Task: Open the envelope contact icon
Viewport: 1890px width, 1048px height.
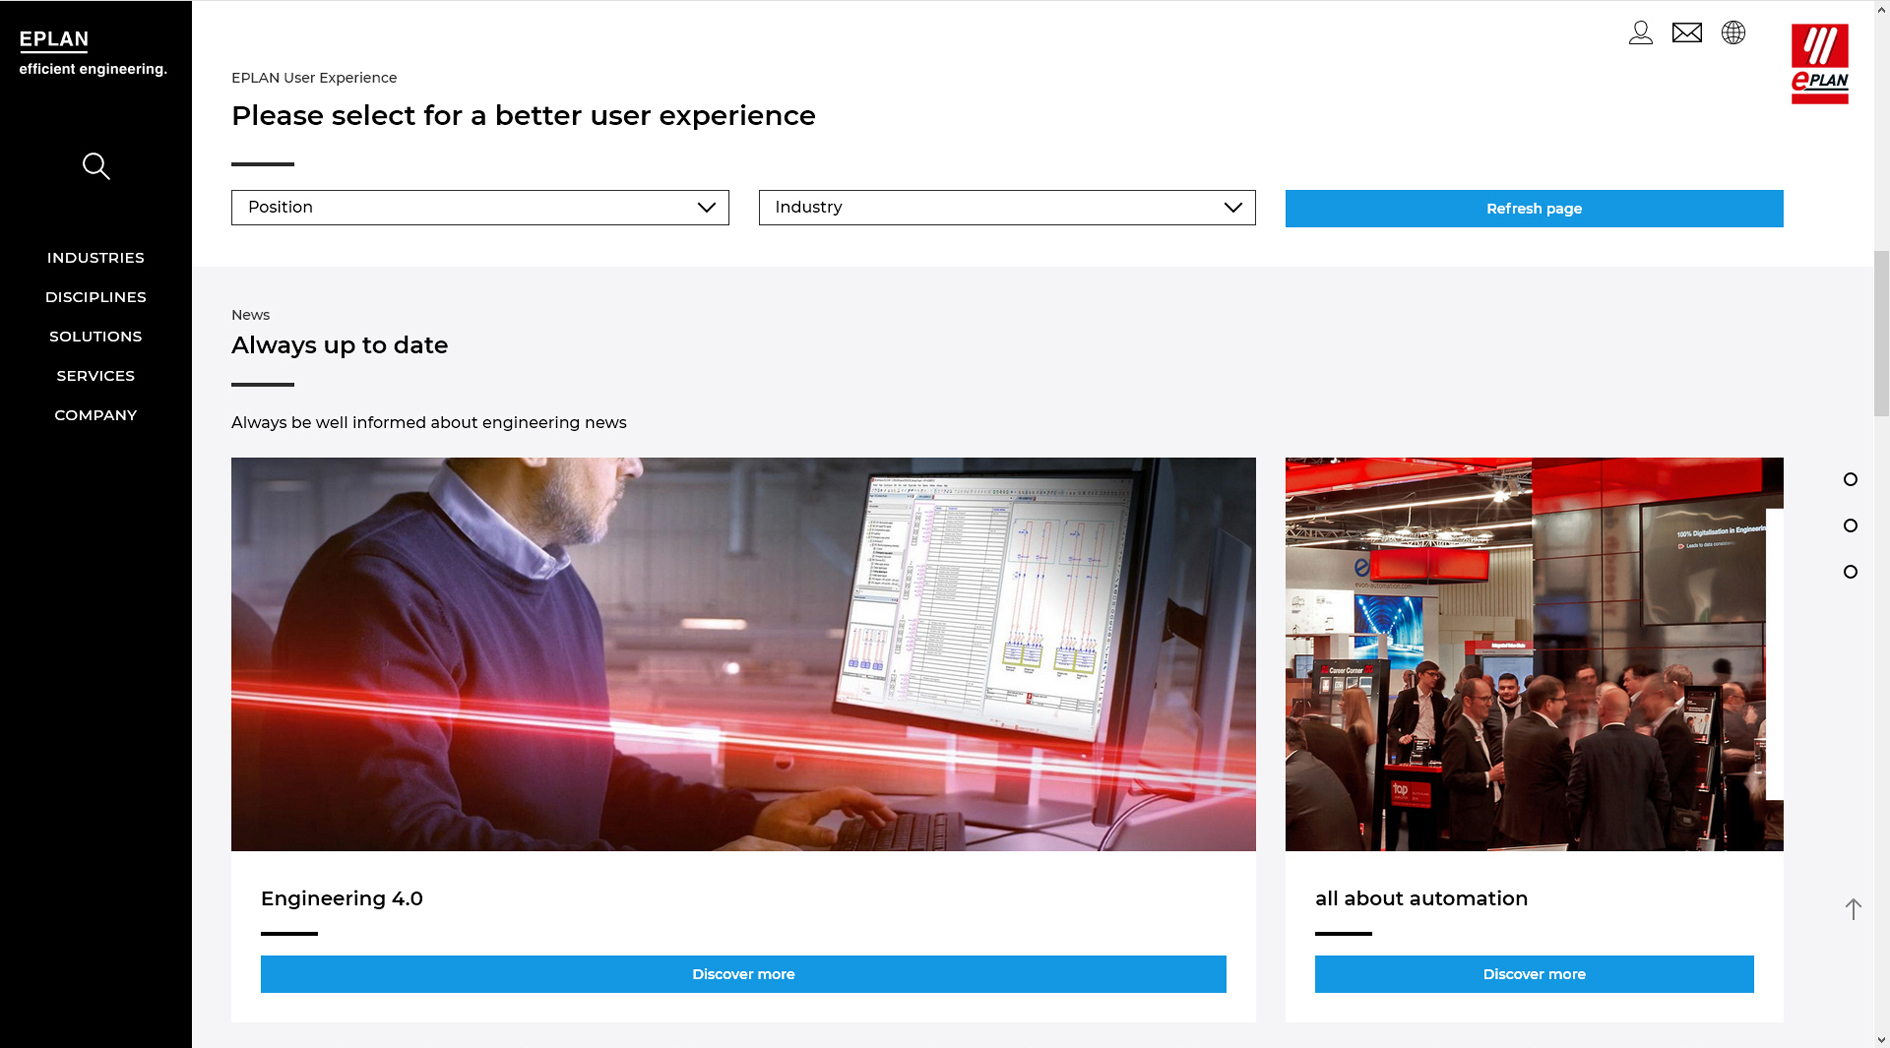Action: coord(1686,33)
